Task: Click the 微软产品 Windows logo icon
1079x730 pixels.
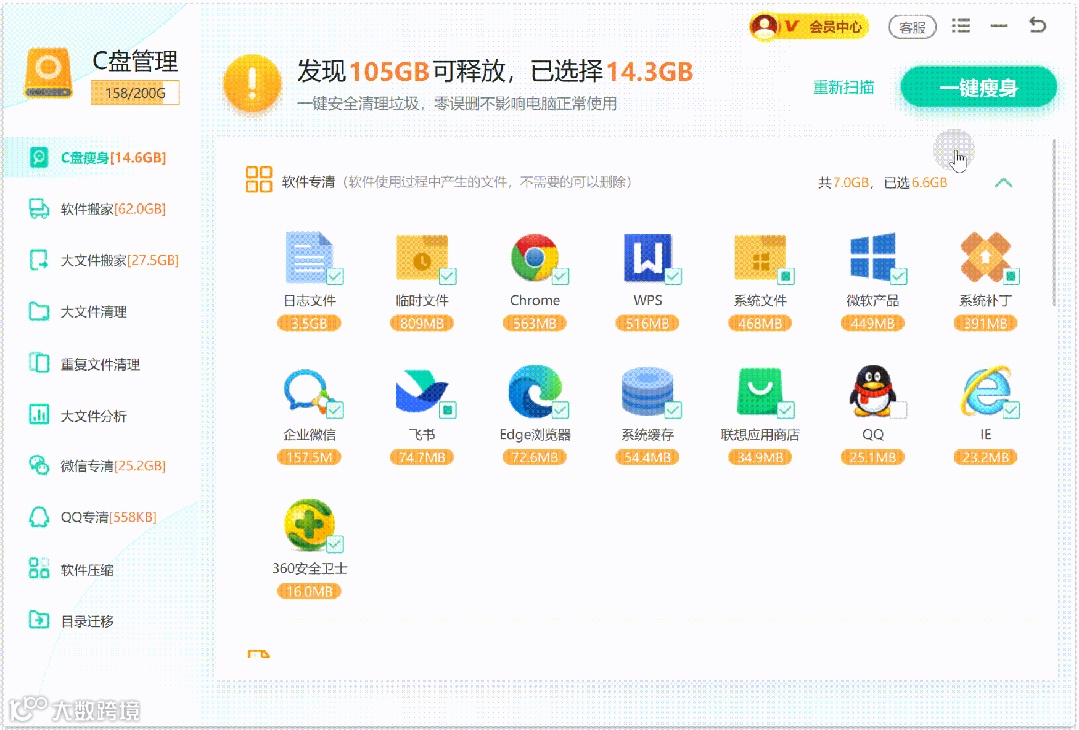Action: click(873, 257)
